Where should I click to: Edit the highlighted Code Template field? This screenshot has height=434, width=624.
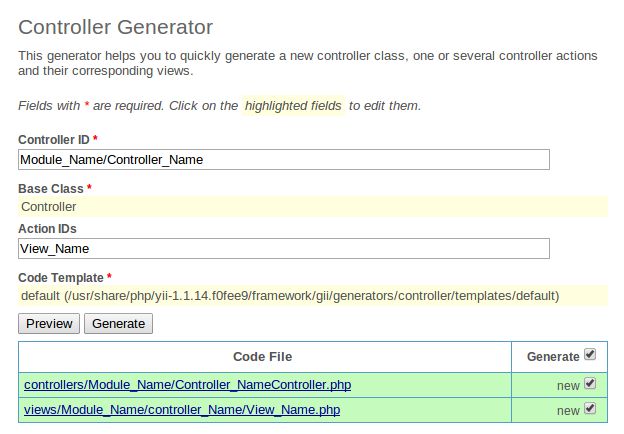(313, 296)
